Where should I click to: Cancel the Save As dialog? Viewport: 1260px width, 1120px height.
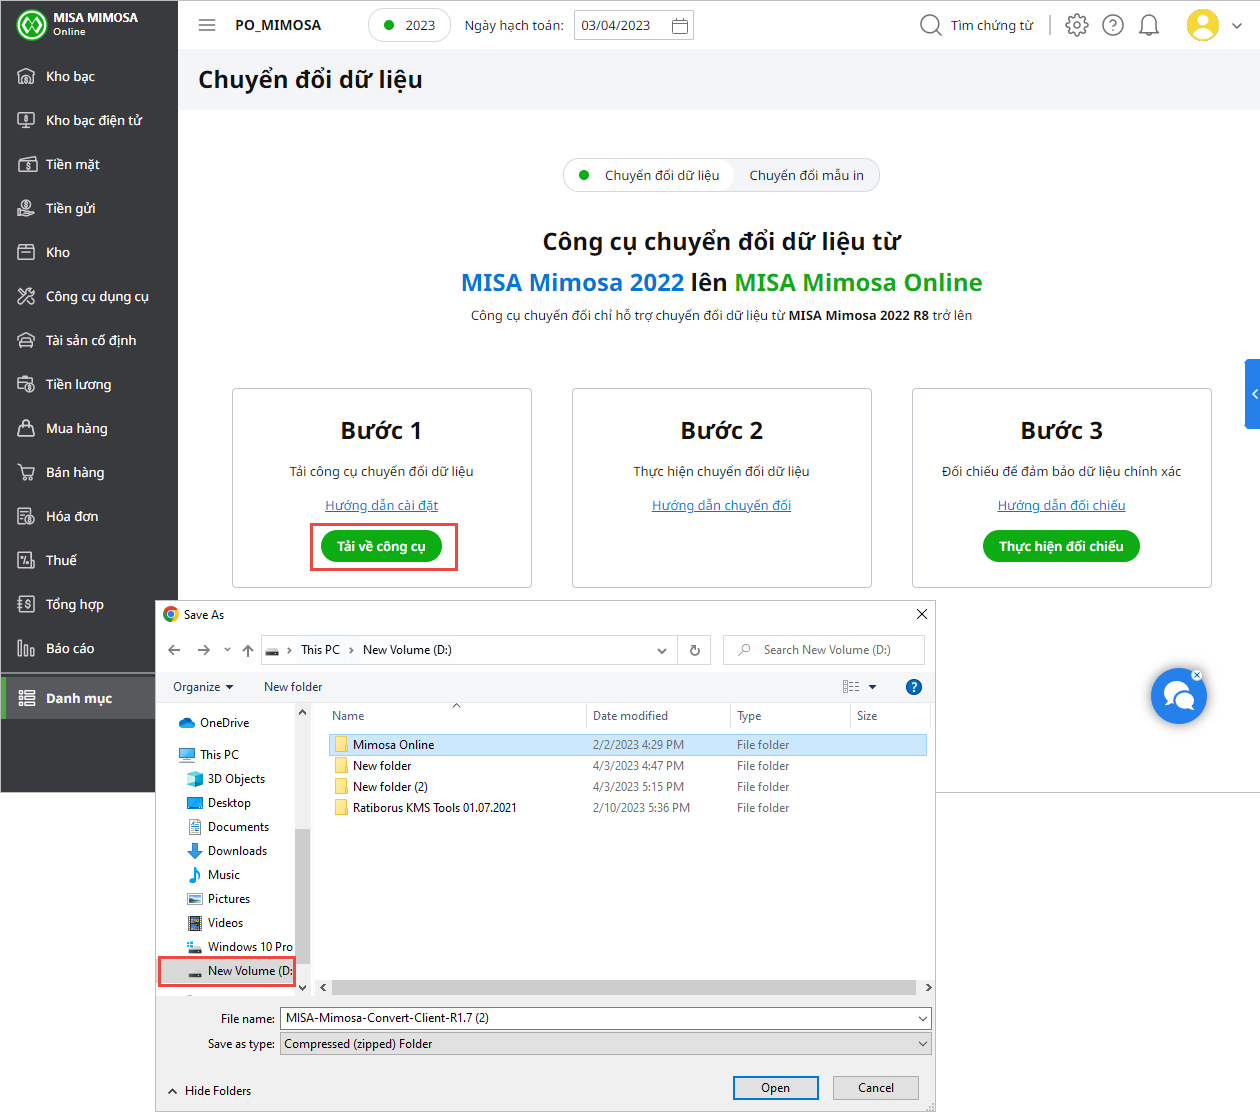coord(876,1088)
